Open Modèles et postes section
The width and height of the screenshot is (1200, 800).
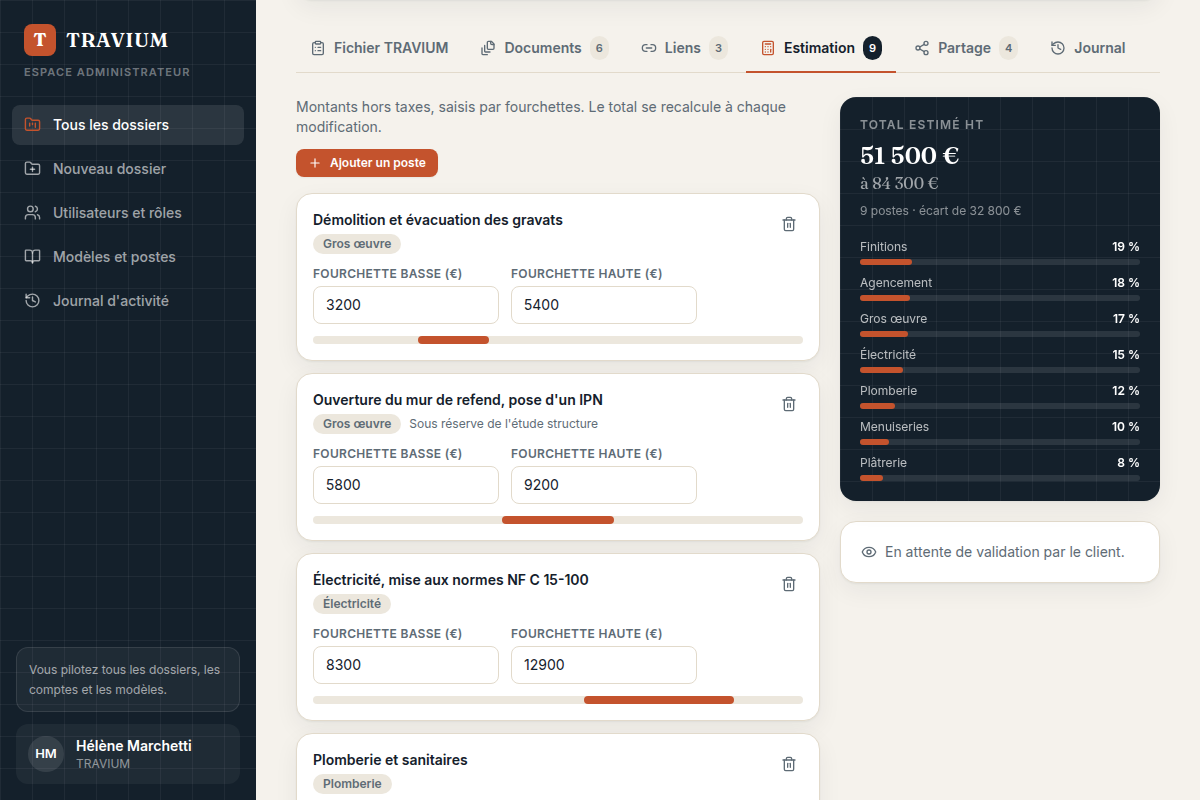click(x=128, y=257)
